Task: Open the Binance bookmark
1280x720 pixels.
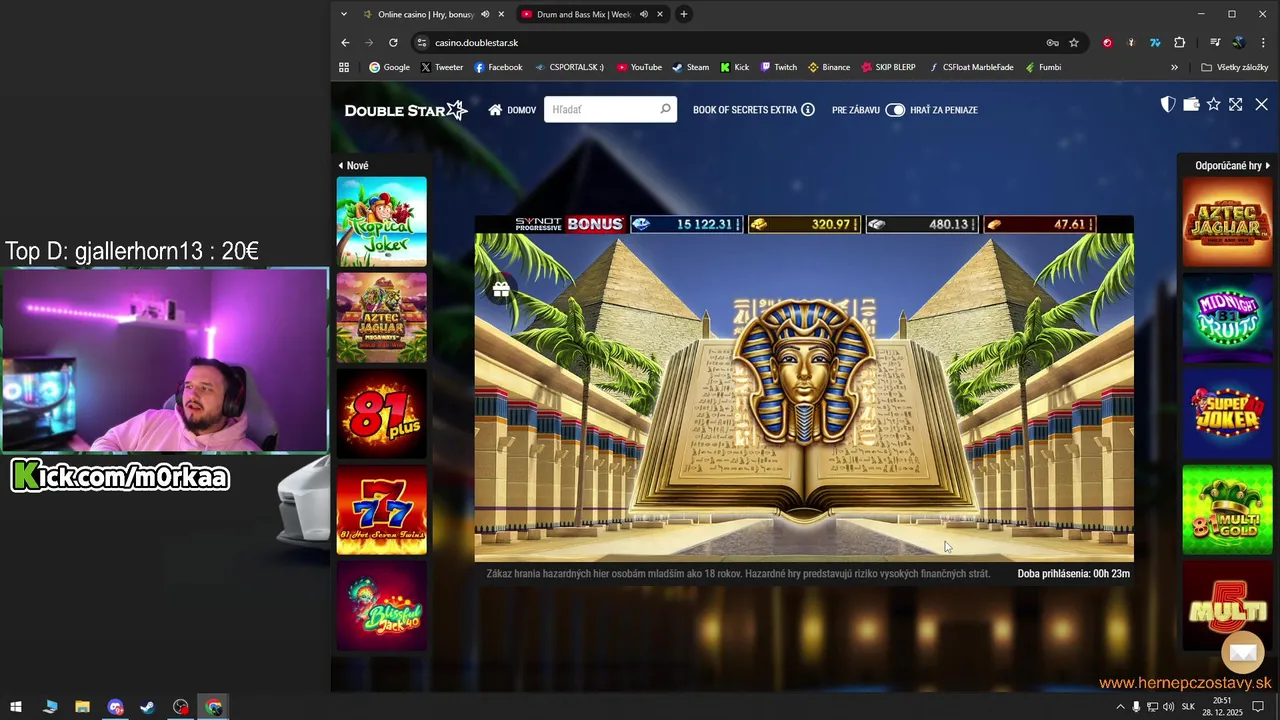Action: (x=829, y=67)
